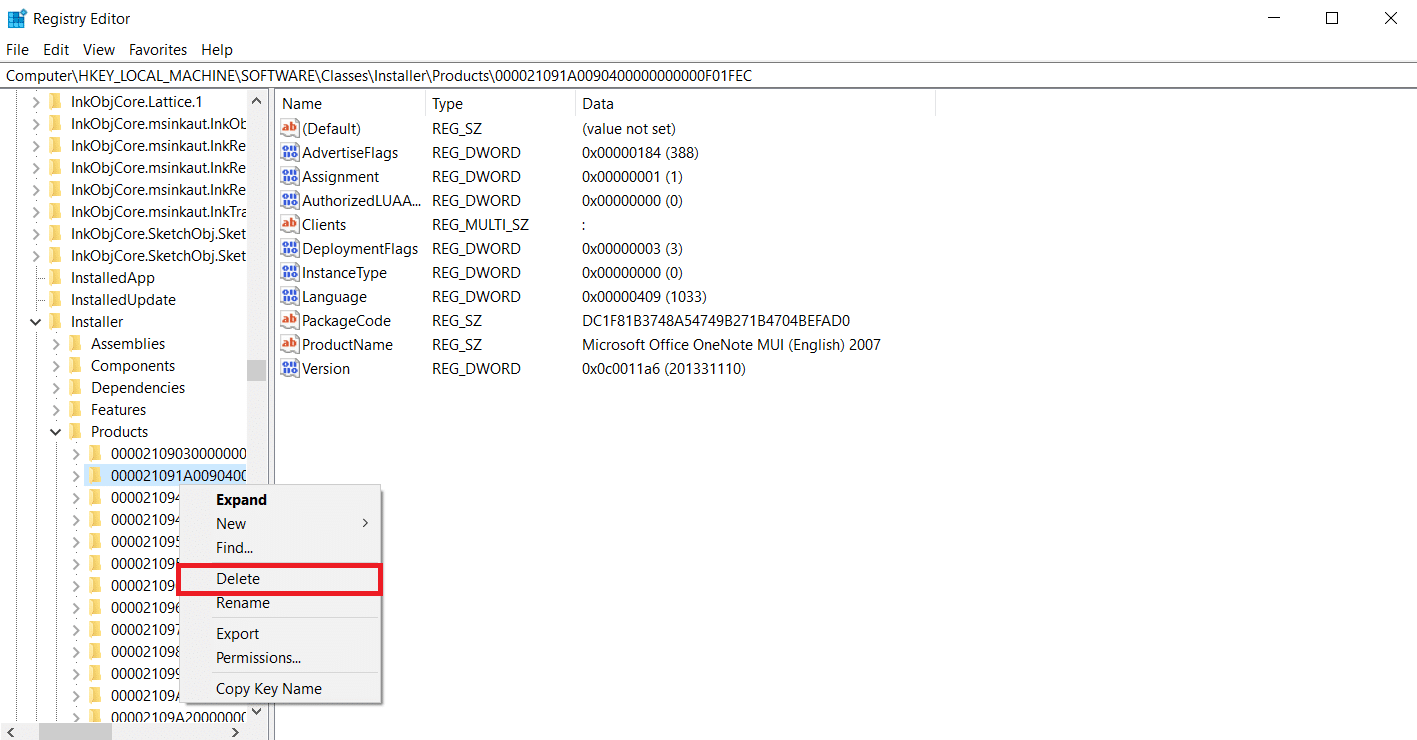
Task: Click the horizontal scrollbar left arrow
Action: 12,732
